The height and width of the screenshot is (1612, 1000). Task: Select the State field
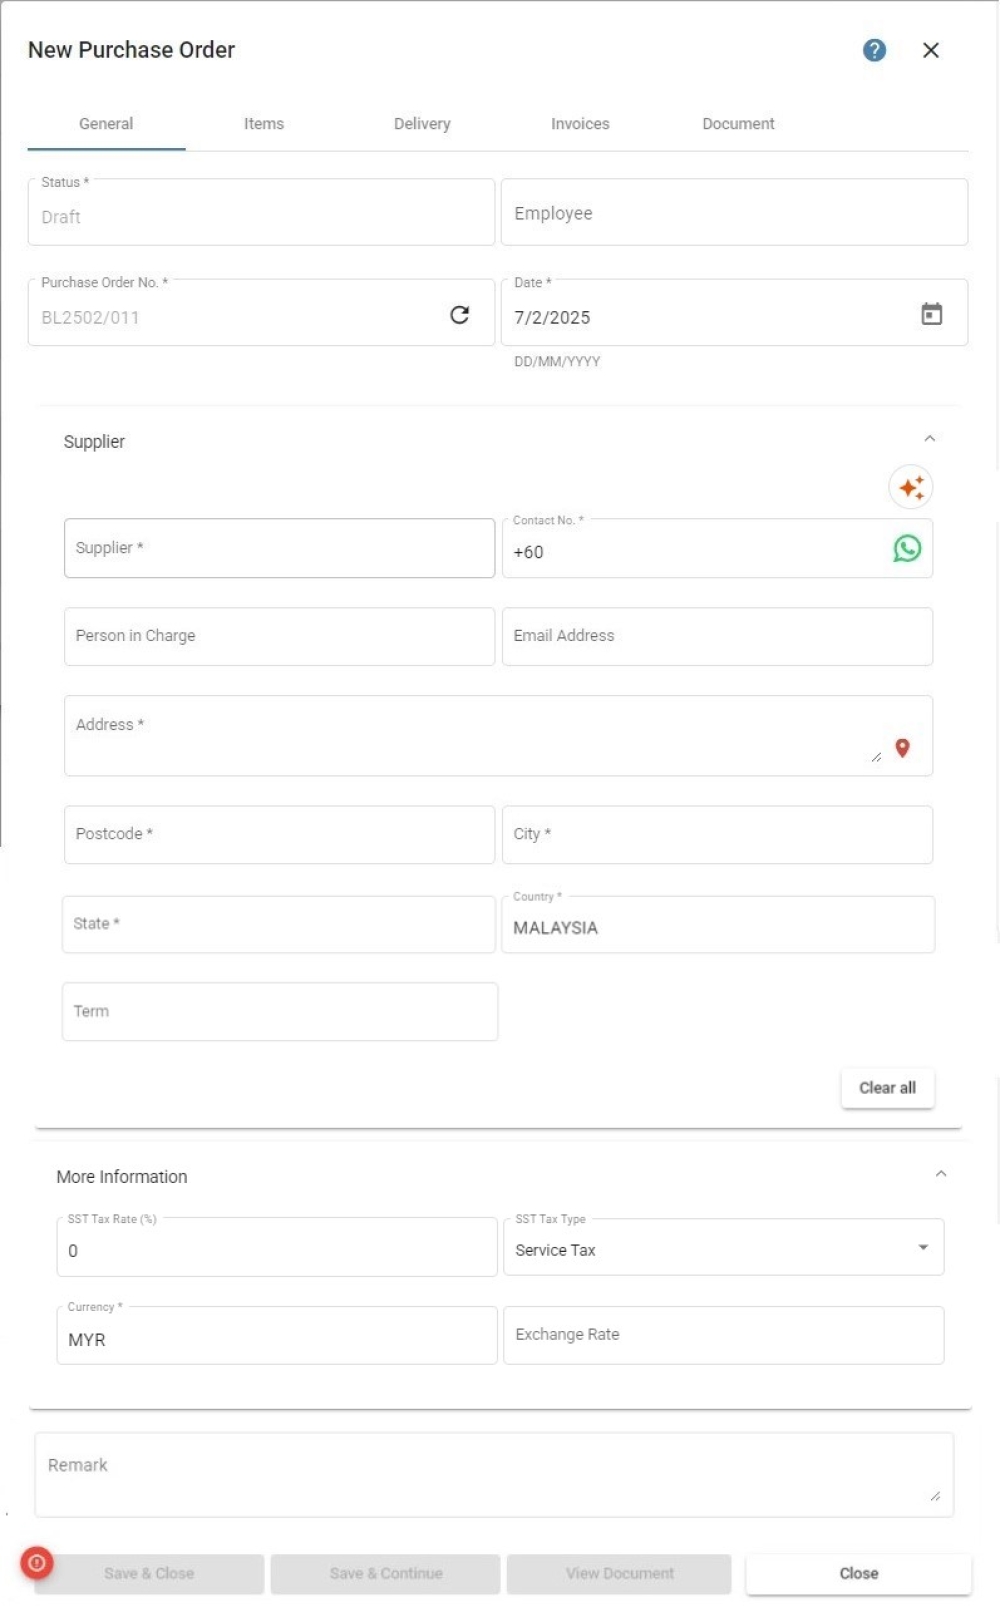279,924
